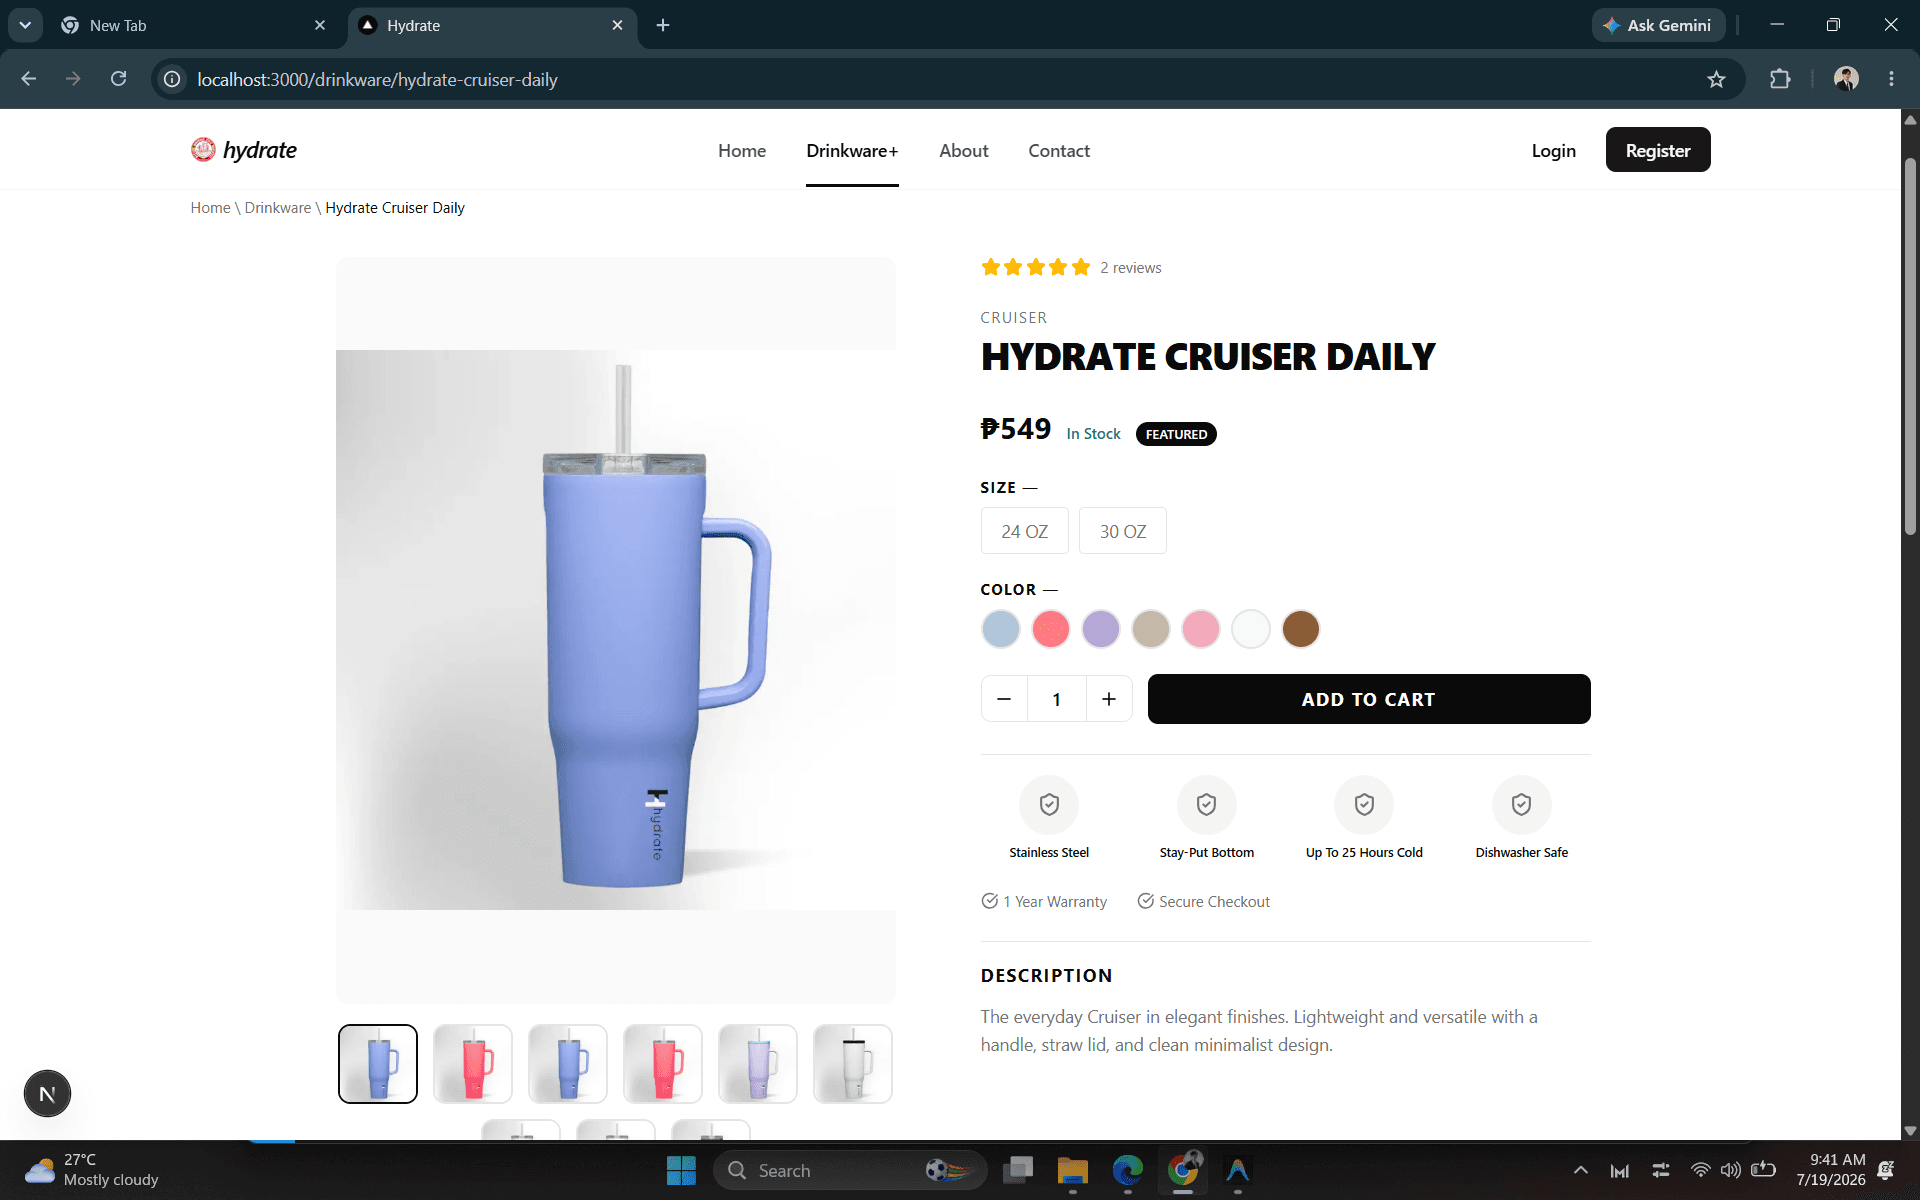Go to the Home nav link
This screenshot has height=1200, width=1920.
(x=742, y=151)
